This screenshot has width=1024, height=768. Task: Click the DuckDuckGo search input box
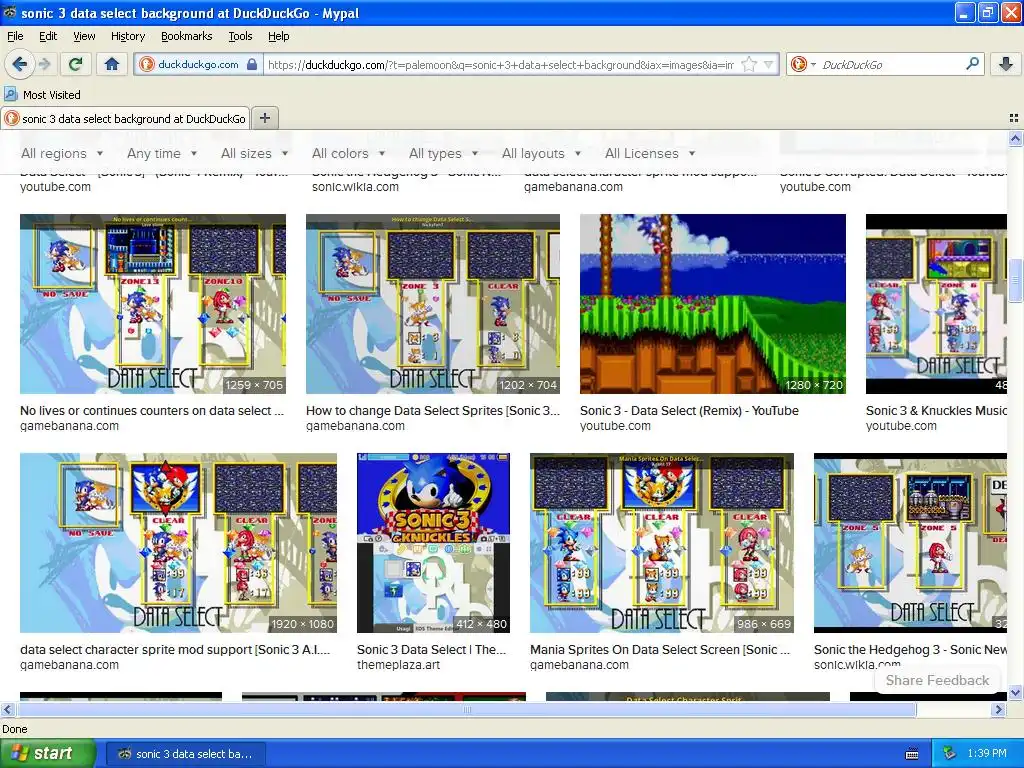[x=890, y=64]
